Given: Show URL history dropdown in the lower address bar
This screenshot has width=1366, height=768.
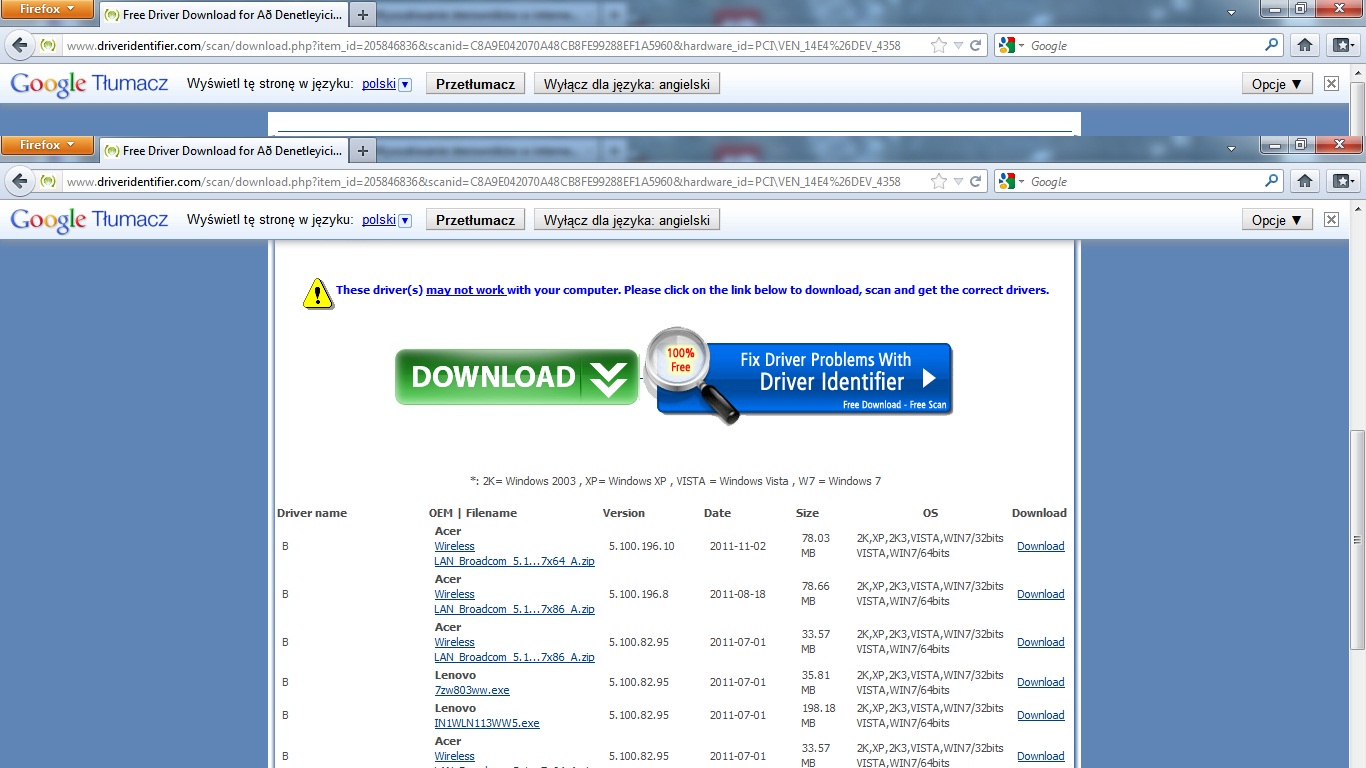Looking at the screenshot, I should coord(958,181).
